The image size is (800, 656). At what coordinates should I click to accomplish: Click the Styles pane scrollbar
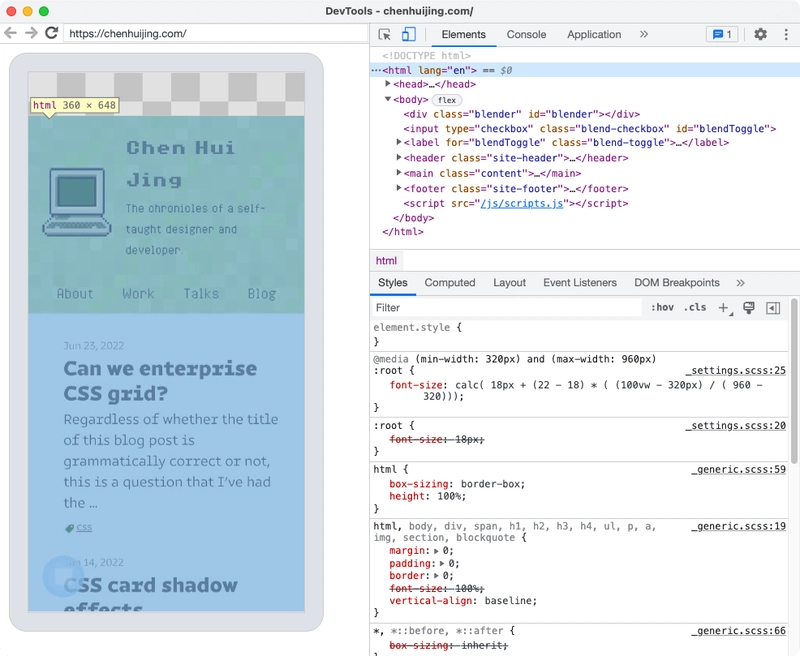click(794, 382)
